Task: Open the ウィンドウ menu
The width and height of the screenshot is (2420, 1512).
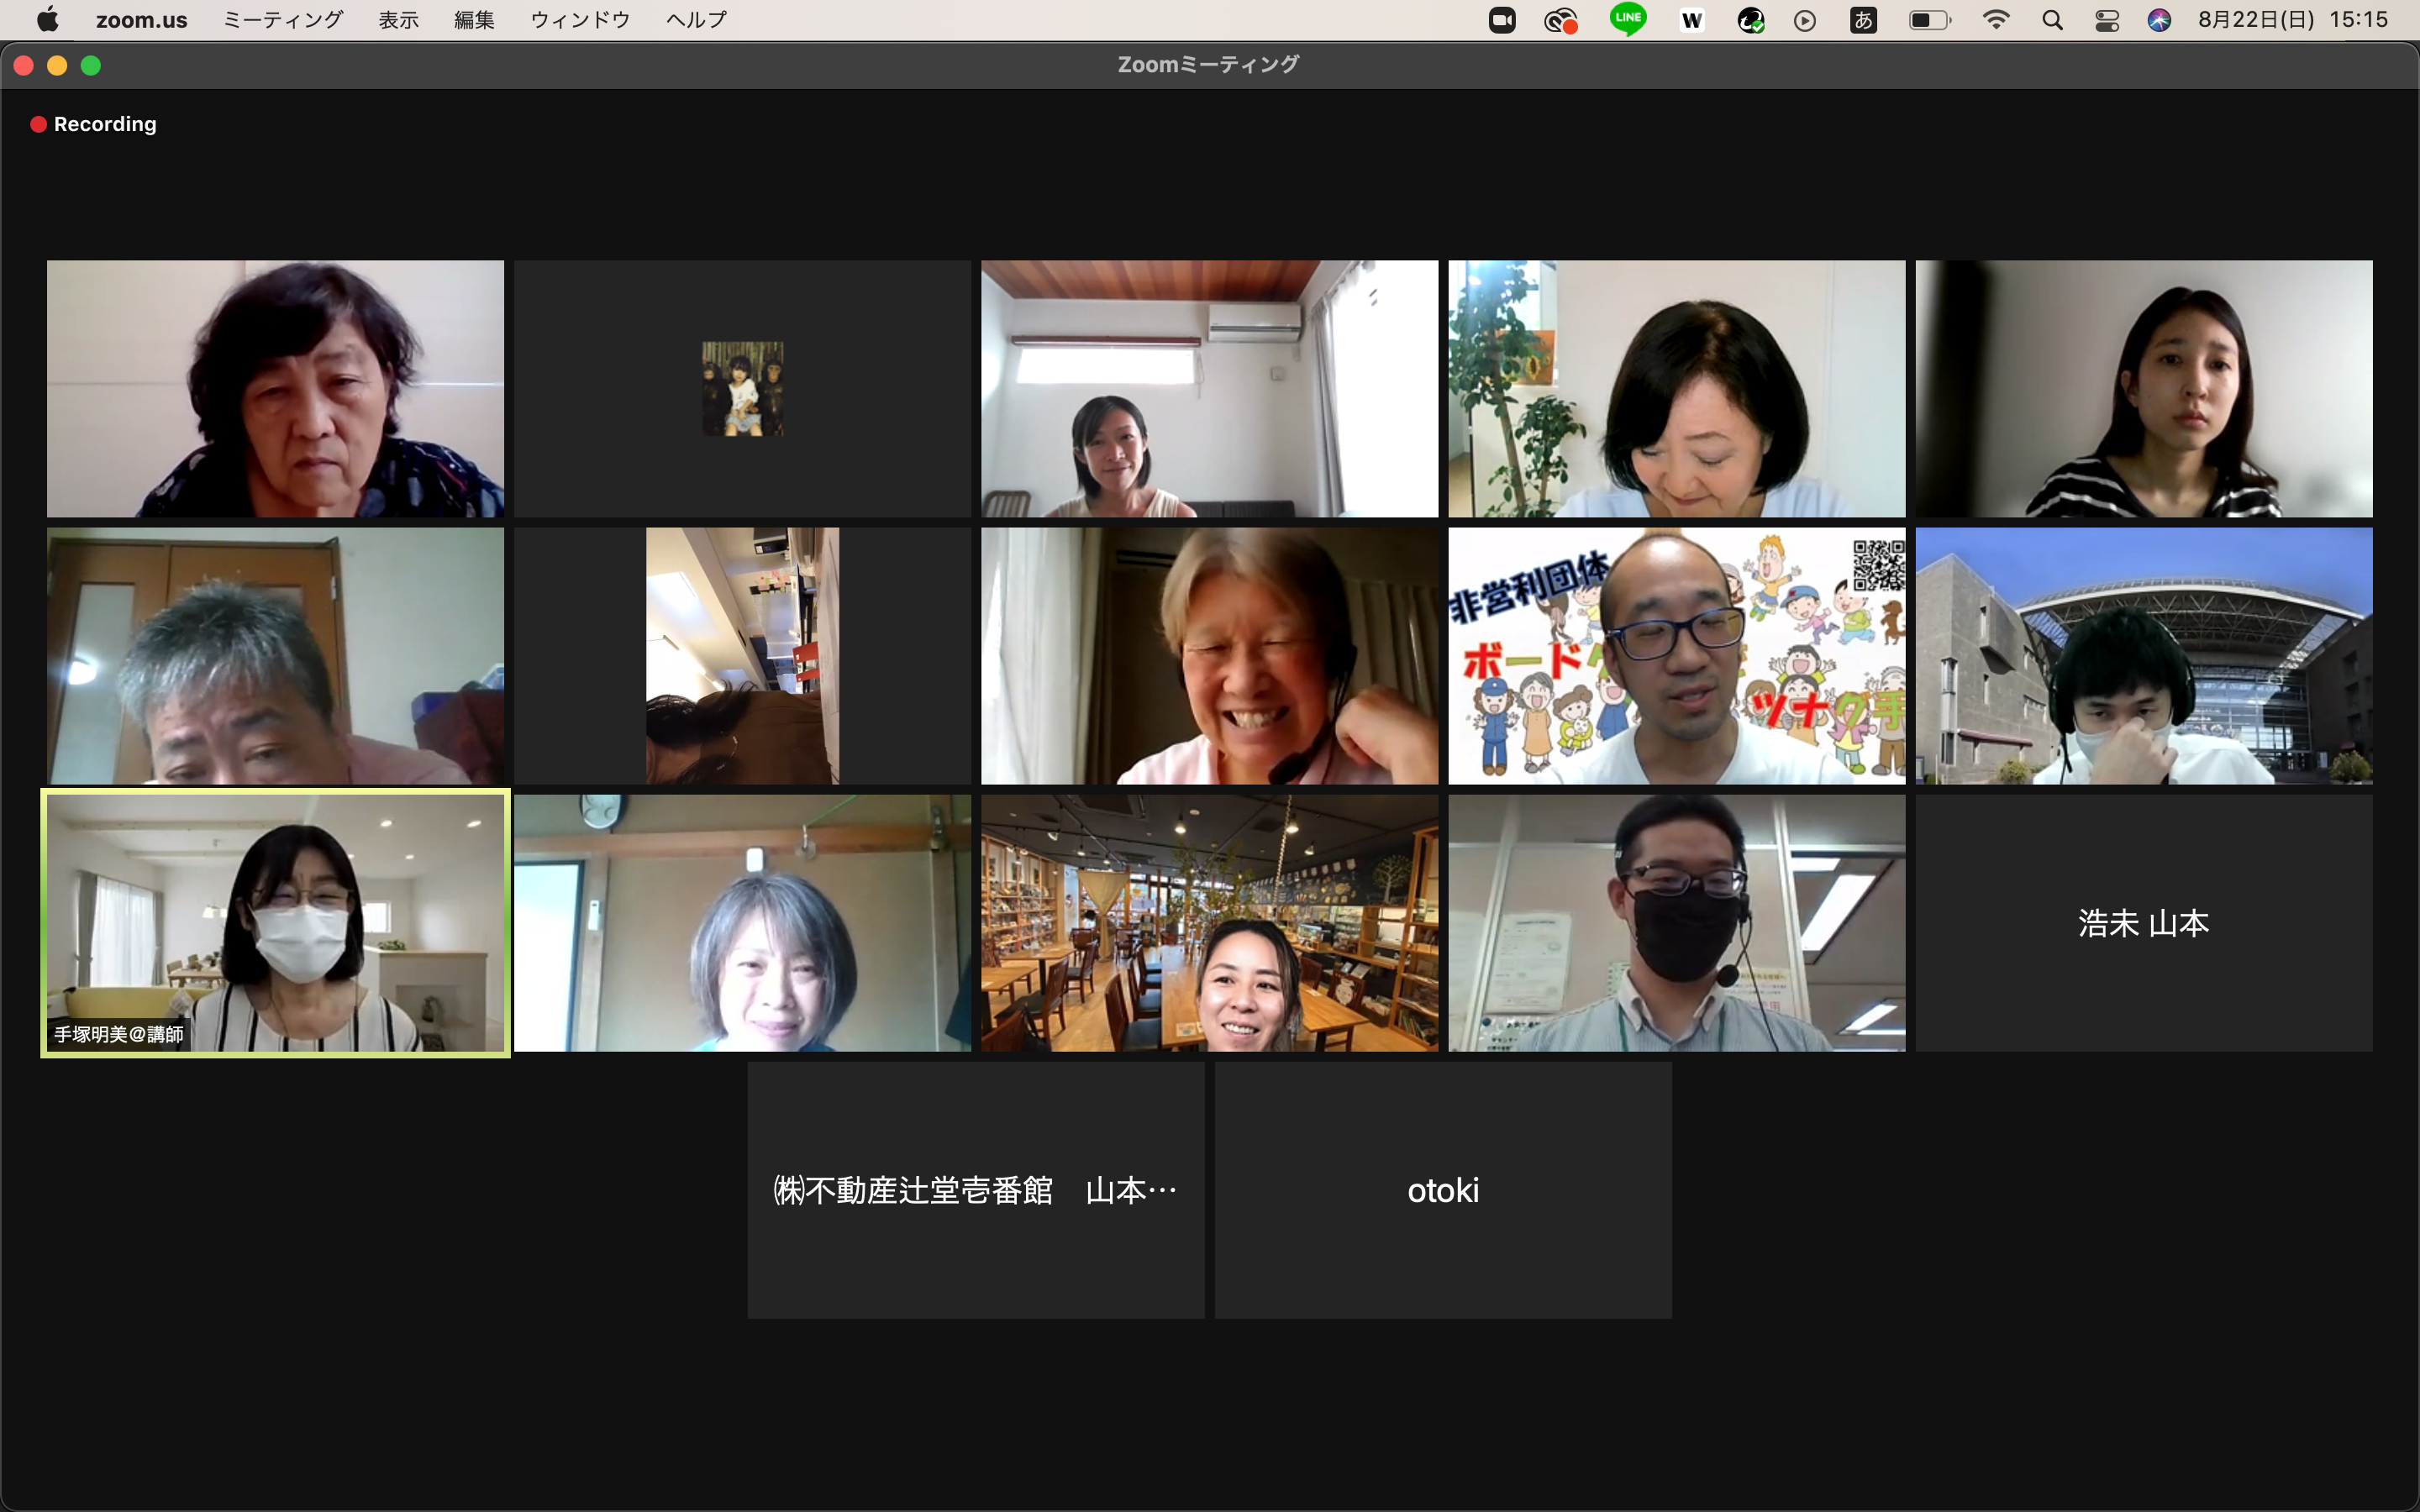Action: (x=580, y=20)
